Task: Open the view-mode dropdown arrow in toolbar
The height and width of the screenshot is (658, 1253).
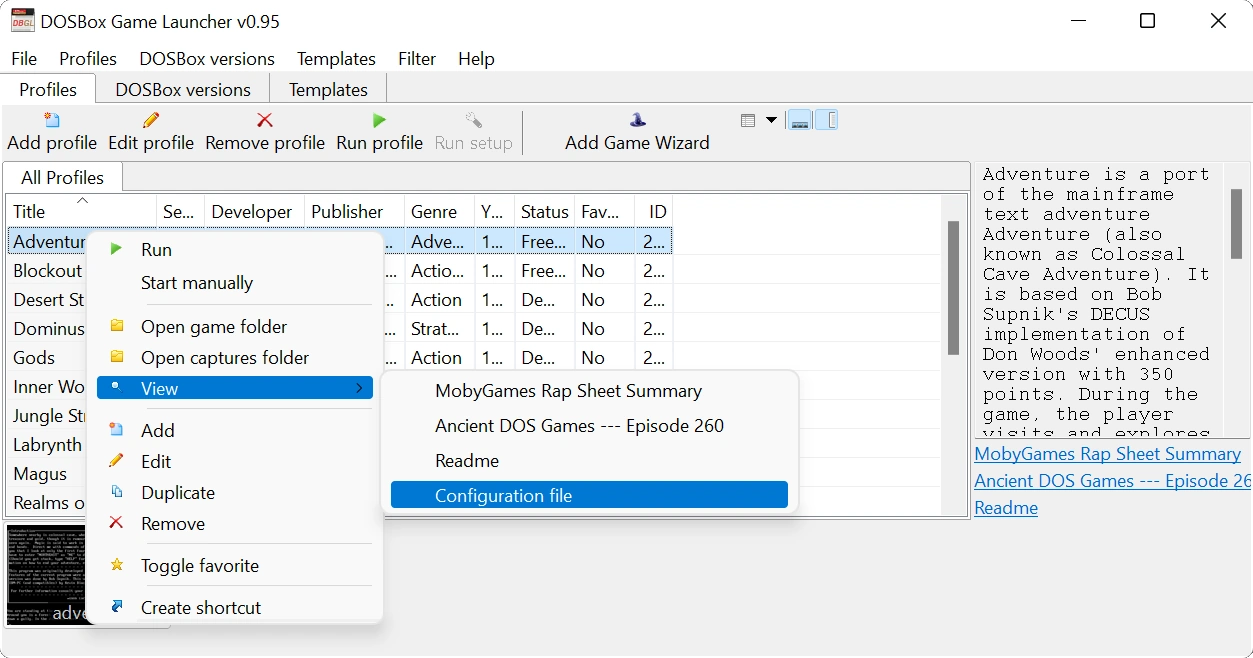Action: (771, 121)
